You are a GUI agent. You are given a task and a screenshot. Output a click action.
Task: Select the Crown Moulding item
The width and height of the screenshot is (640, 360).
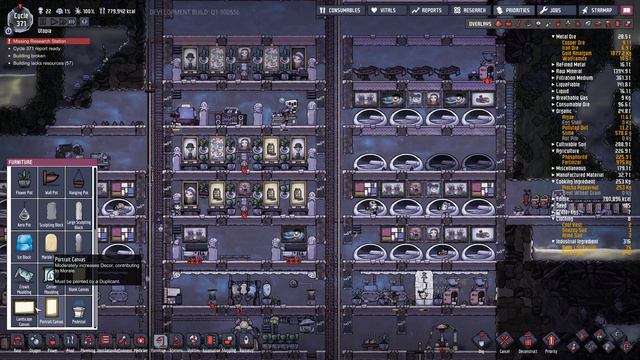[24, 278]
